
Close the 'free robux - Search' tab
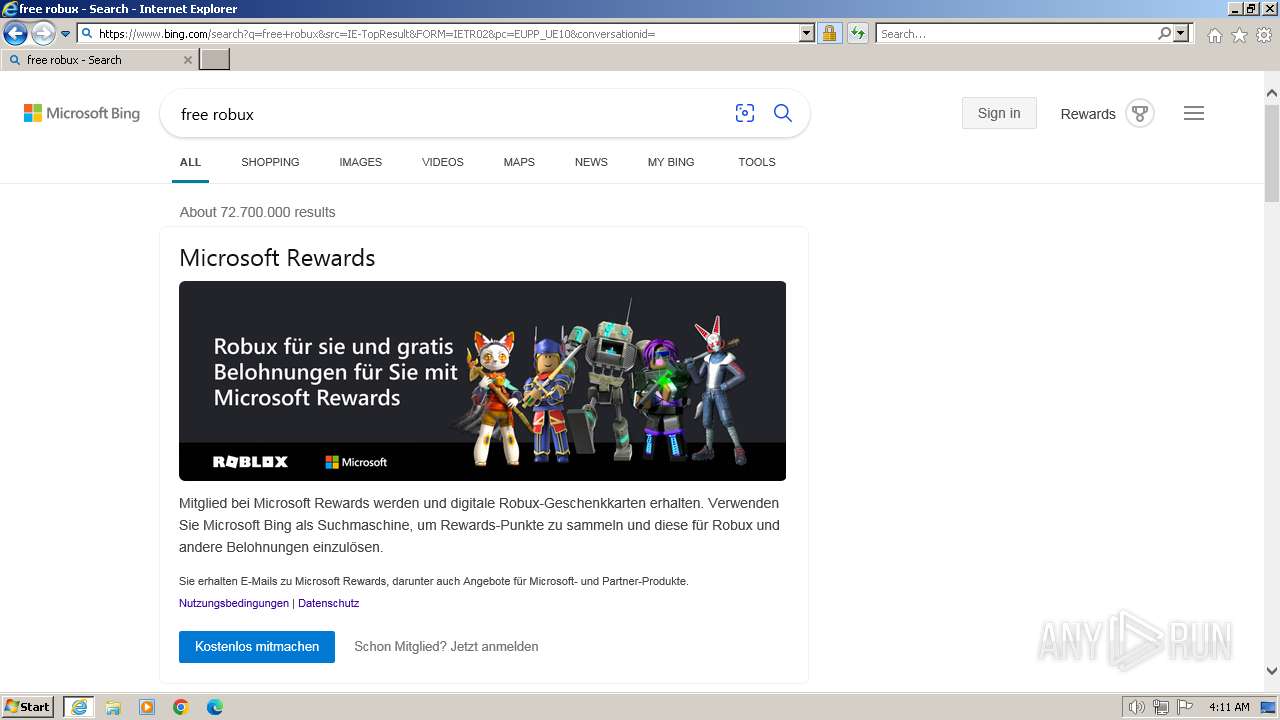tap(187, 60)
